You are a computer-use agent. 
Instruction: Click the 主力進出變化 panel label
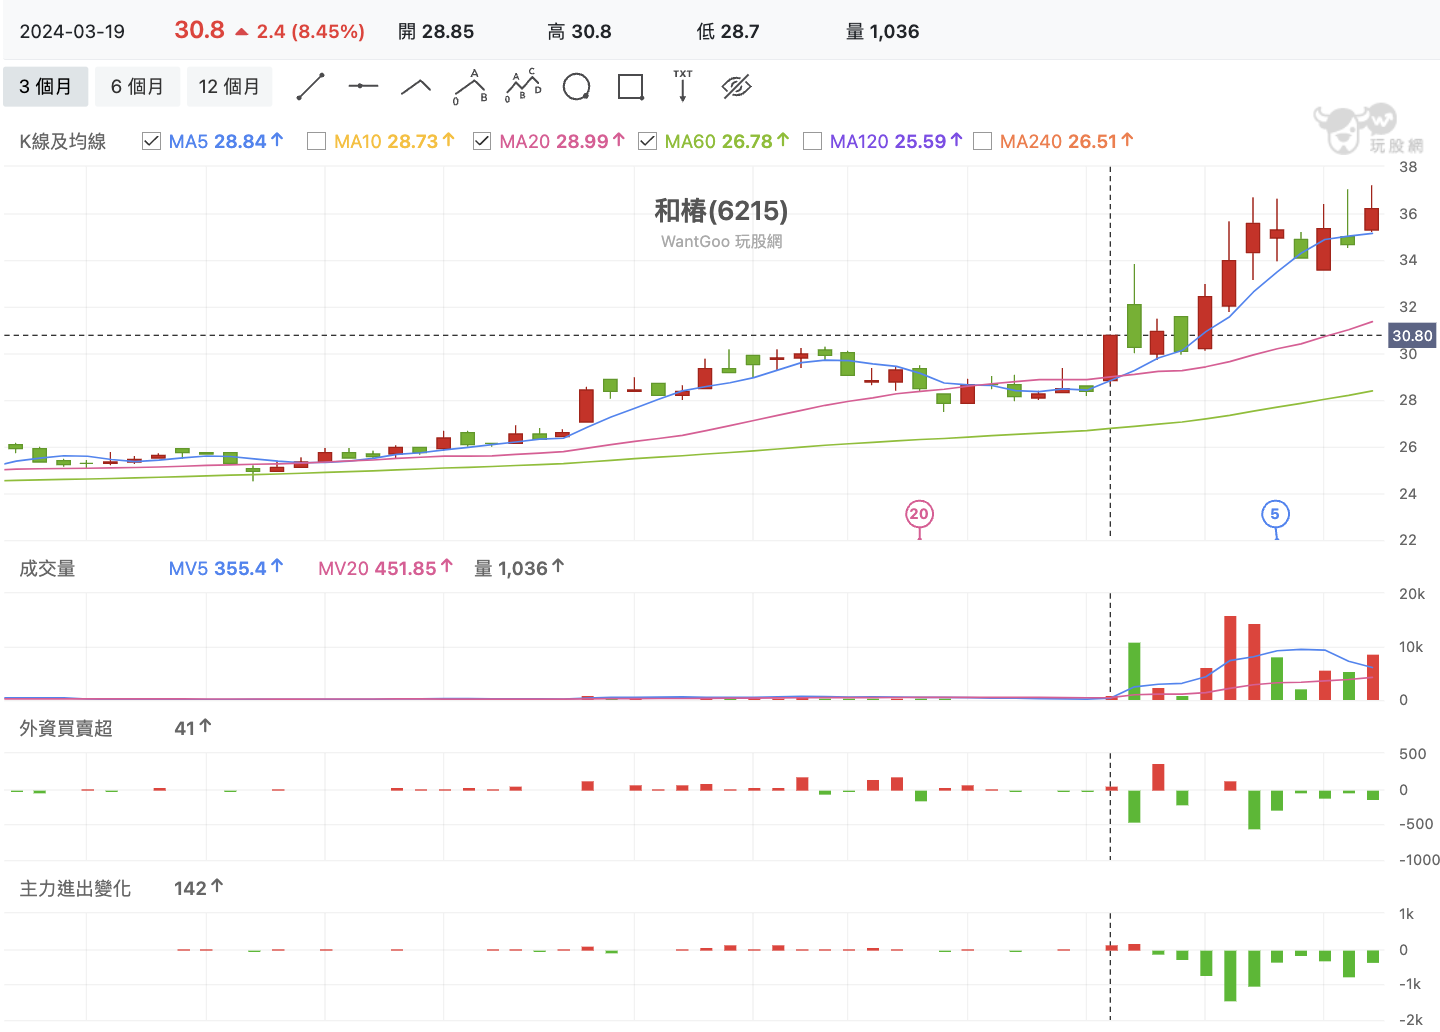[x=75, y=888]
